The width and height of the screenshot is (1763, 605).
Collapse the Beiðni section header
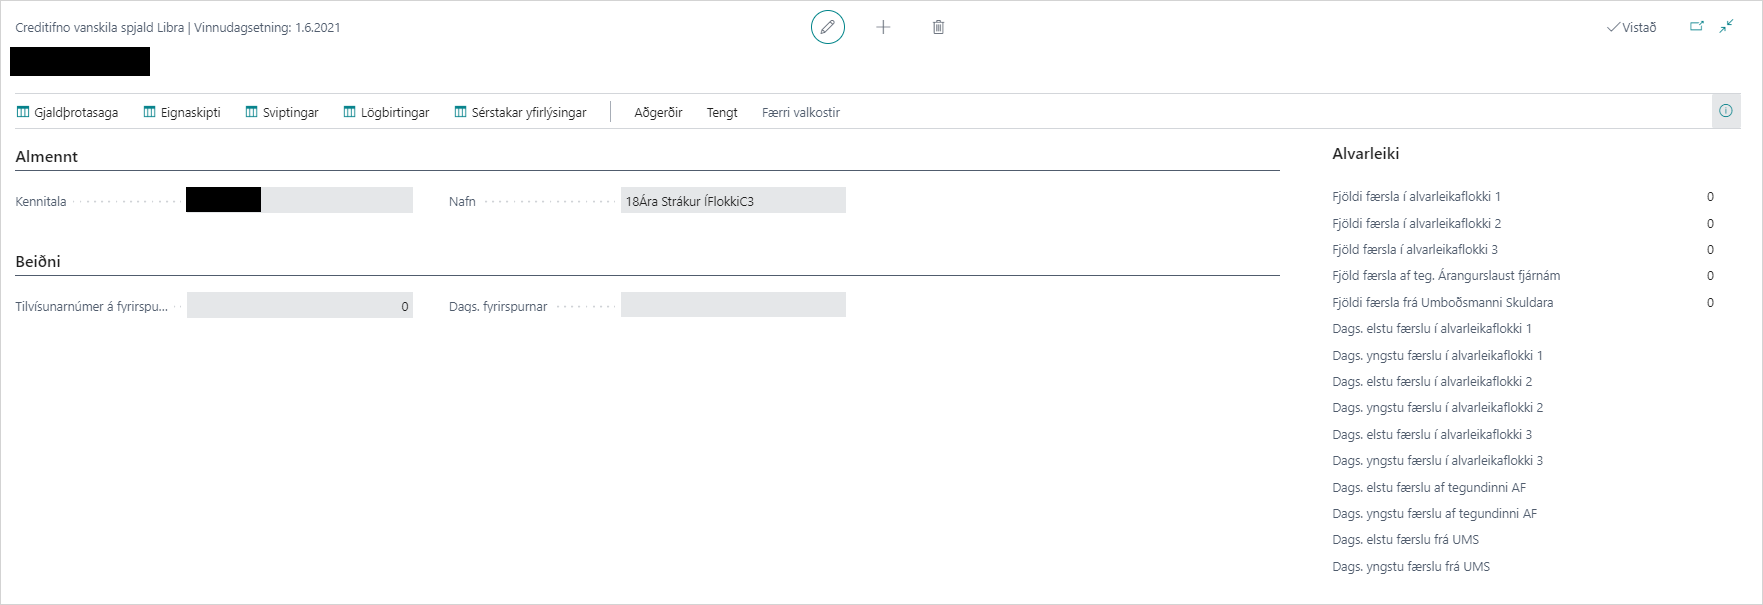tap(38, 262)
